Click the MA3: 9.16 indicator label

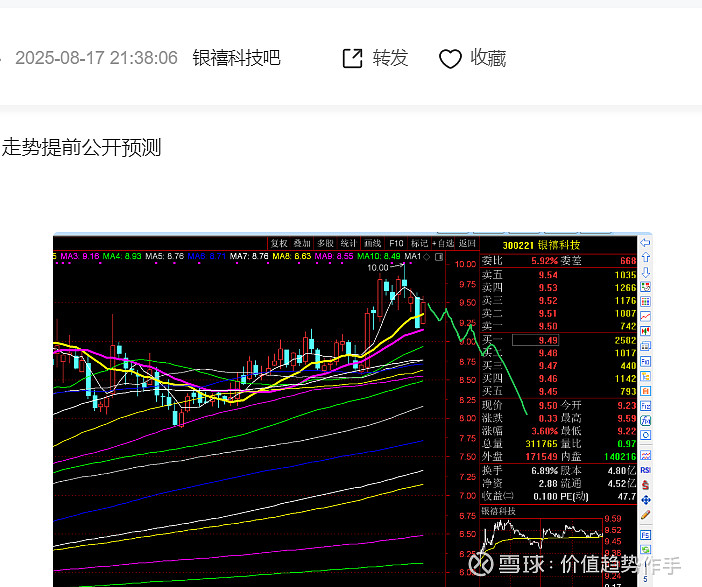[x=80, y=256]
